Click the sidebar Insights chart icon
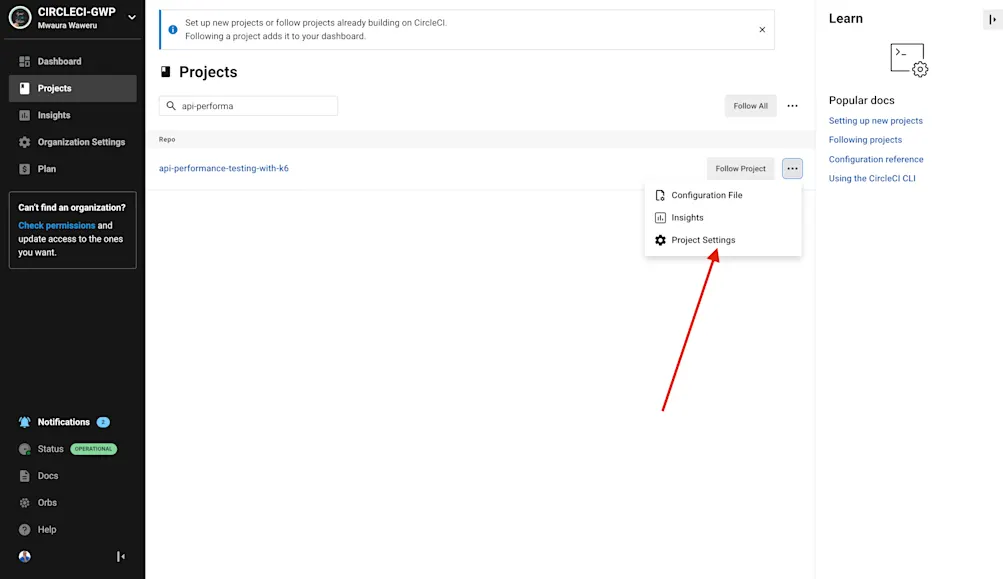Screen dimensions: 1003x579 point(24,115)
